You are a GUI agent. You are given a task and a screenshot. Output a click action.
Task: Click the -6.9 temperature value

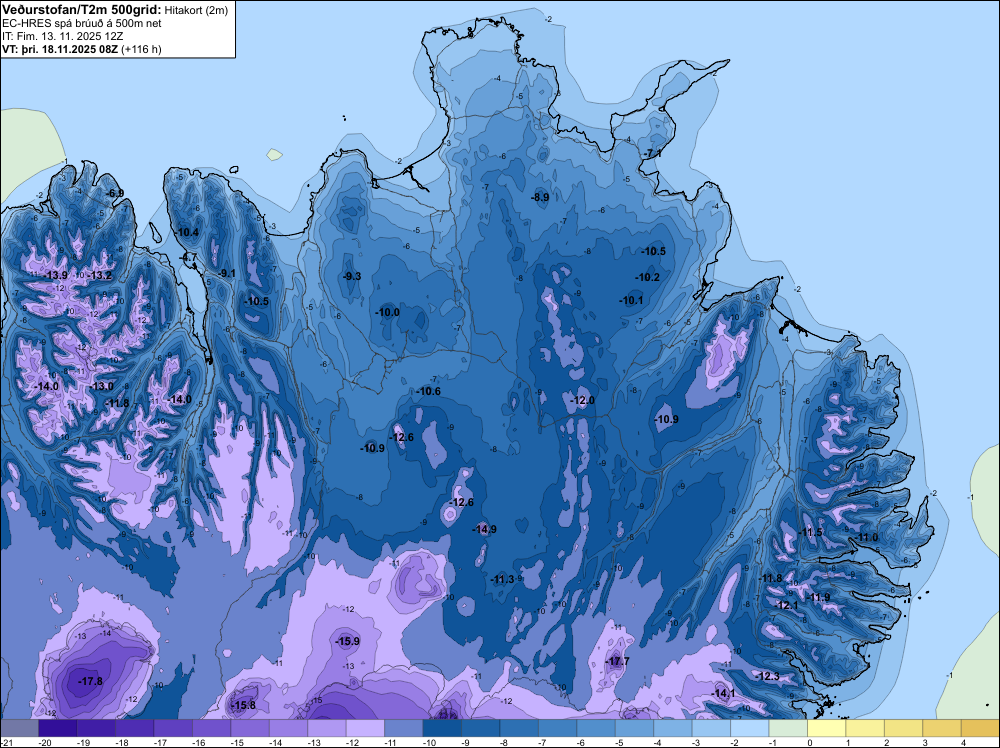pyautogui.click(x=115, y=193)
